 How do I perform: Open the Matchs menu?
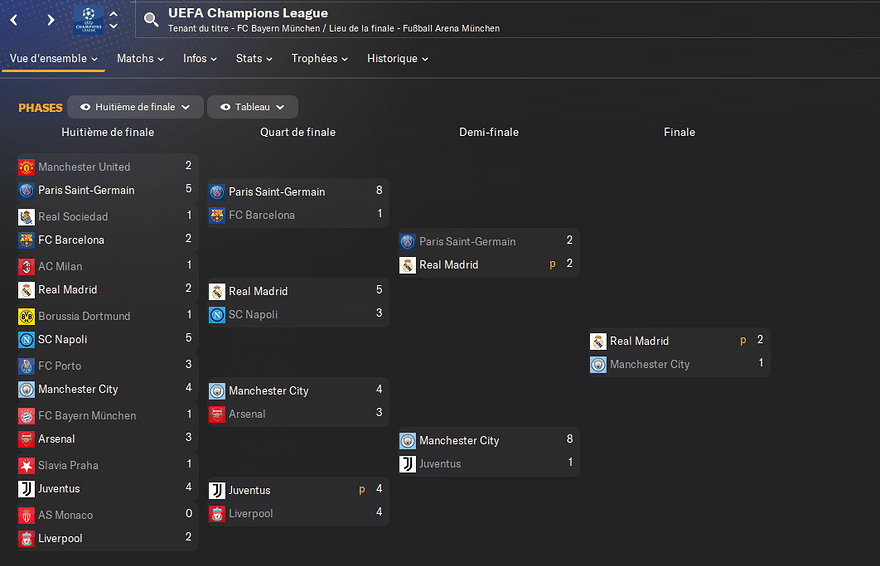140,59
